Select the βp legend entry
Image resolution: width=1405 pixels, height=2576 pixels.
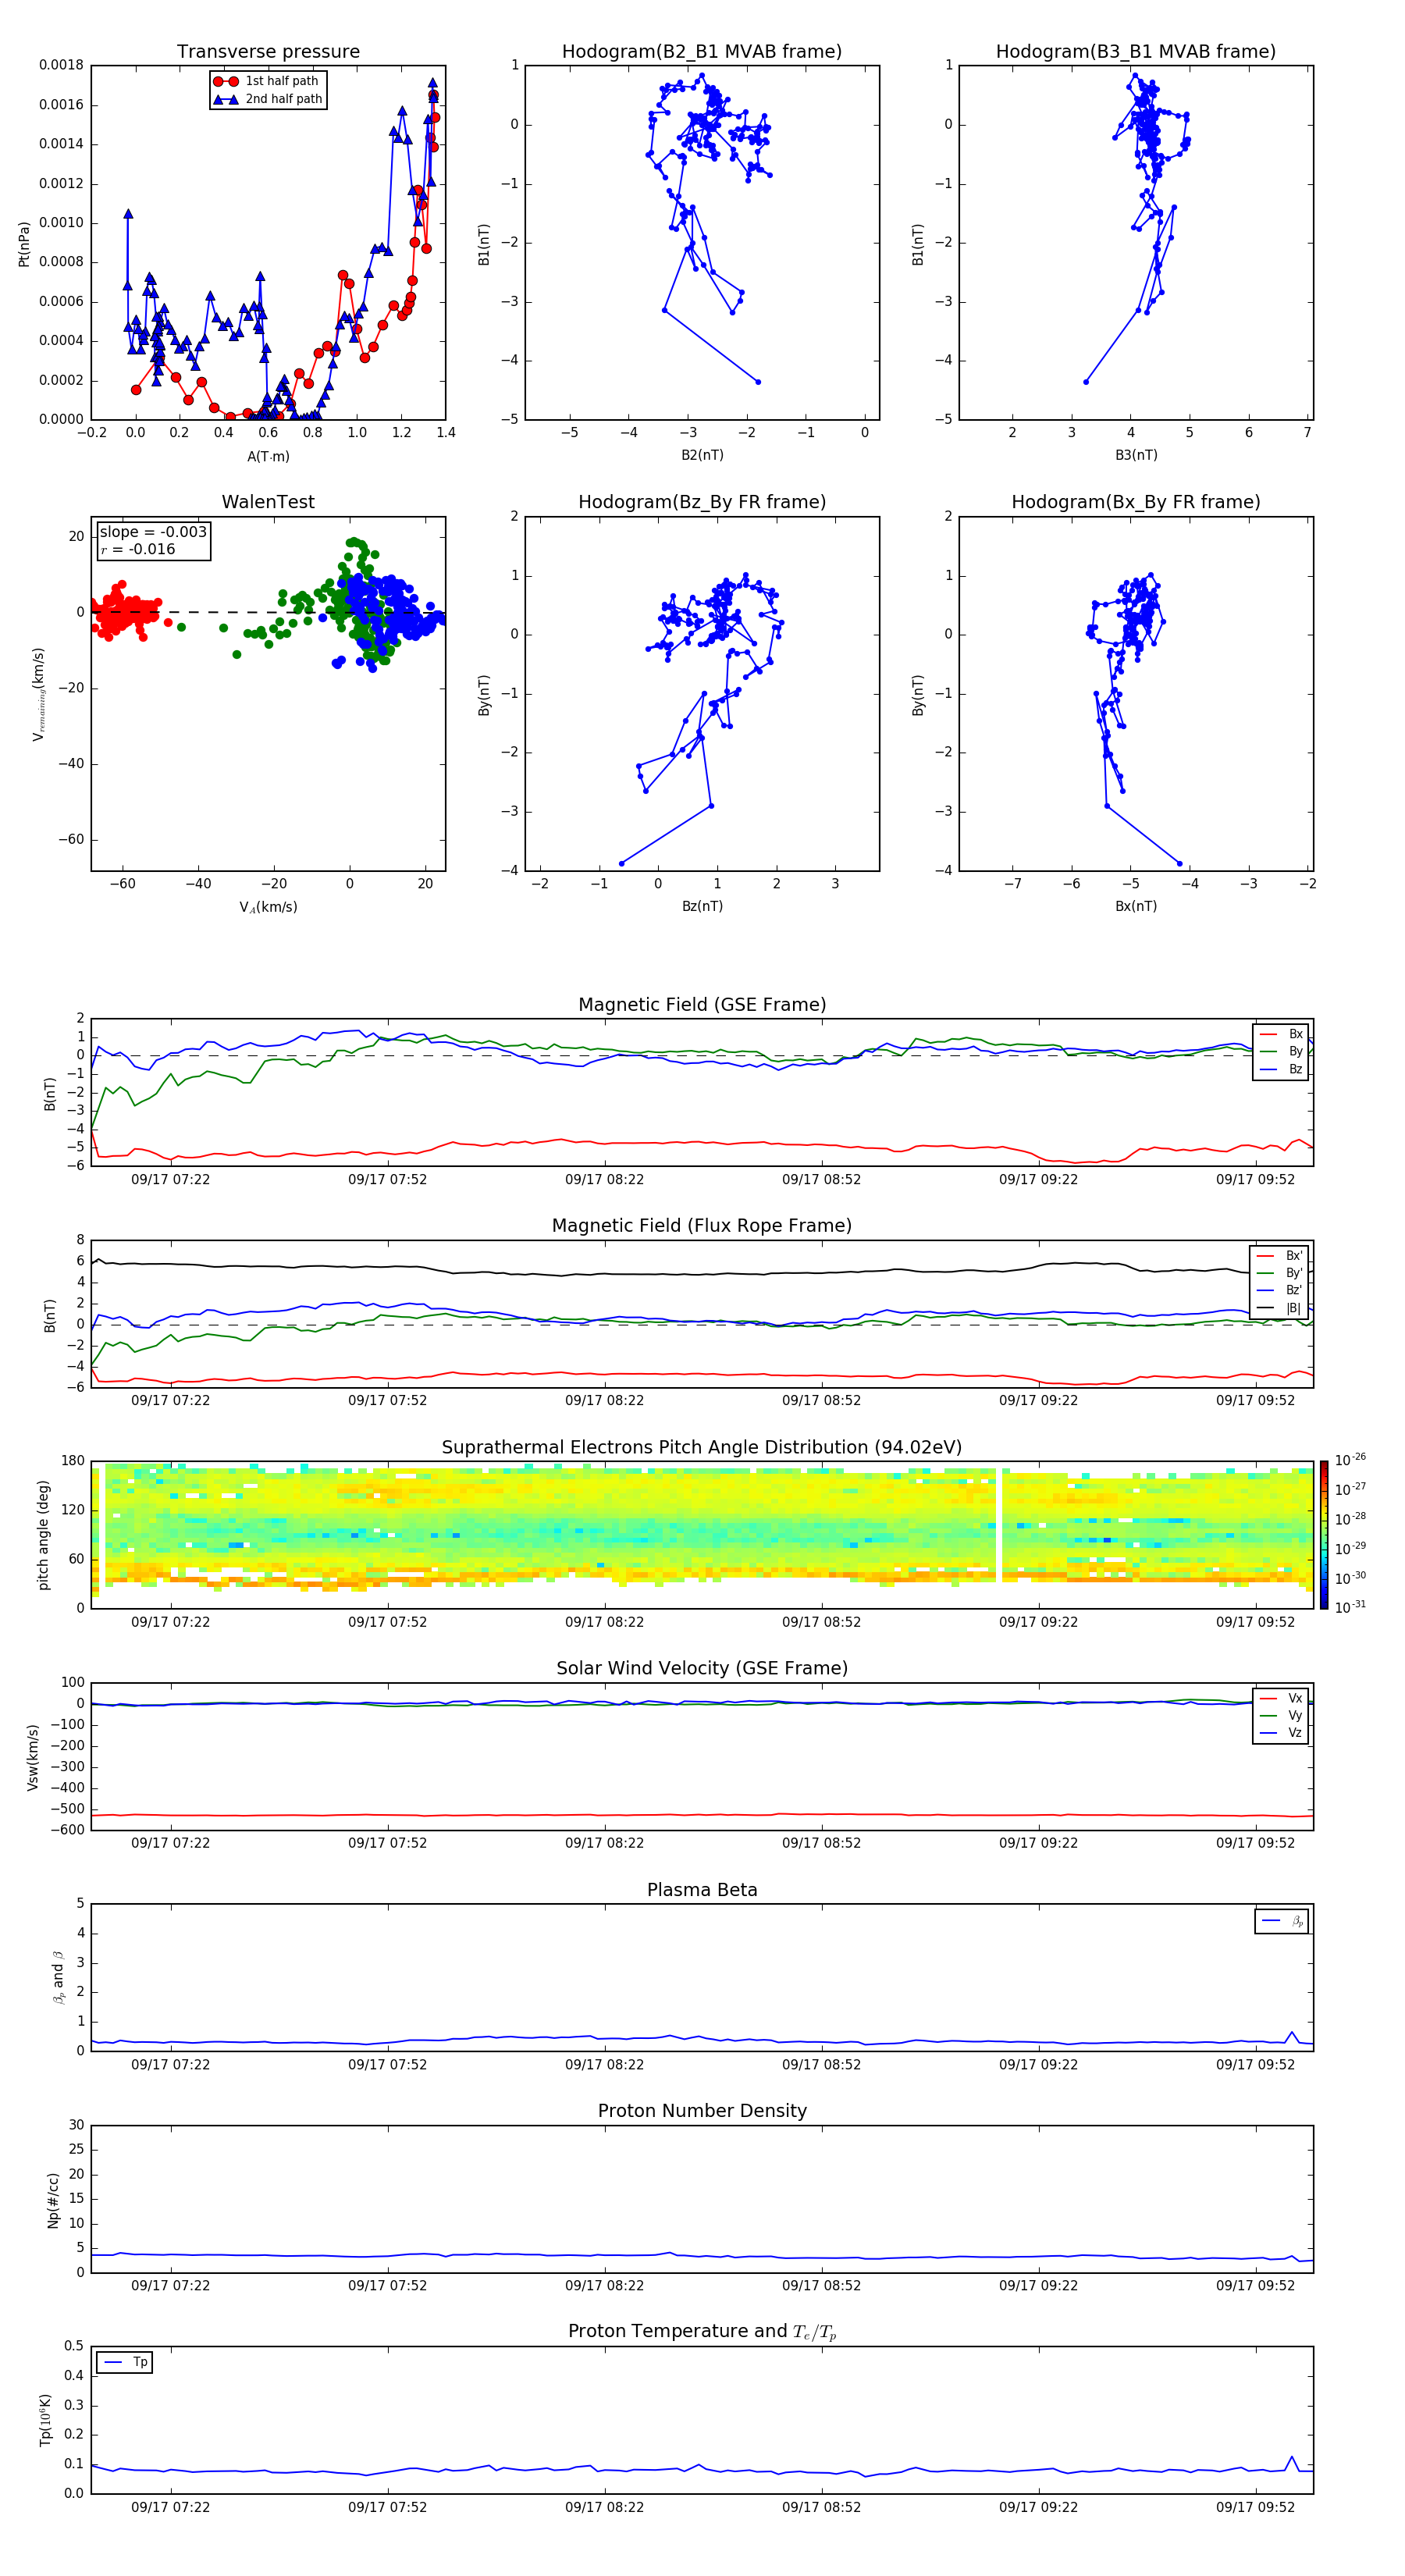(1283, 1921)
